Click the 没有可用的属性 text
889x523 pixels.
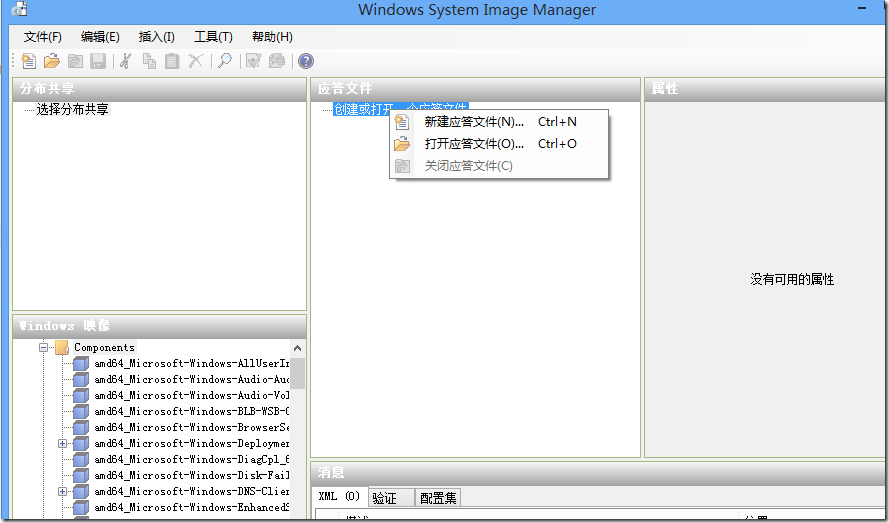792,279
